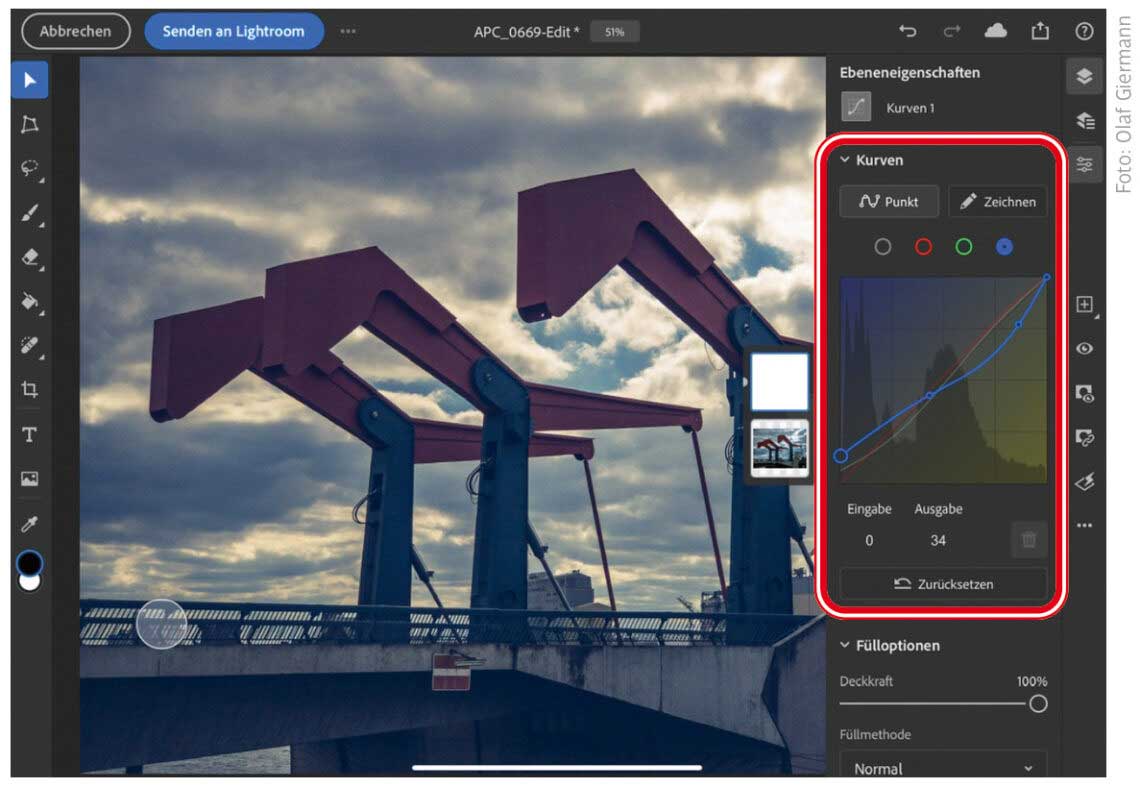The height and width of the screenshot is (787, 1140).
Task: Open the Füllmethode Normal dropdown
Action: (943, 768)
